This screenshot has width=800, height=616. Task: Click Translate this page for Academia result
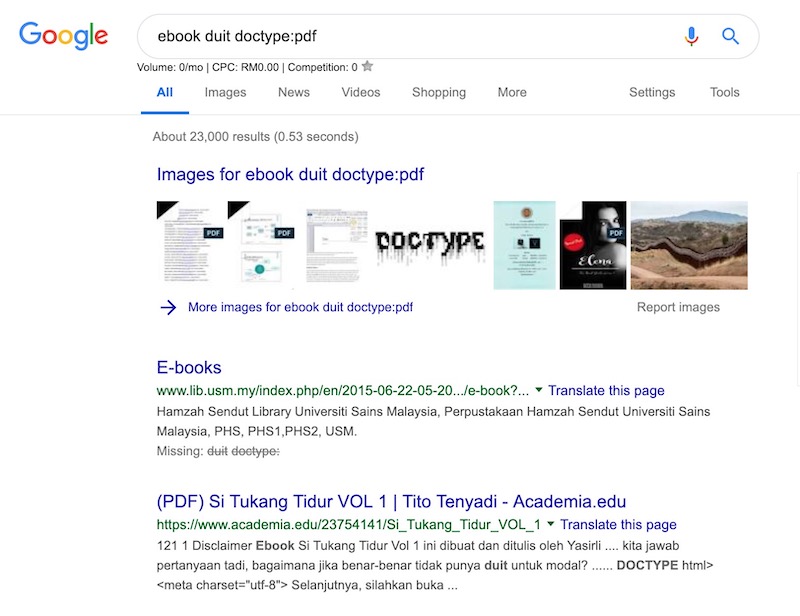[x=618, y=525]
